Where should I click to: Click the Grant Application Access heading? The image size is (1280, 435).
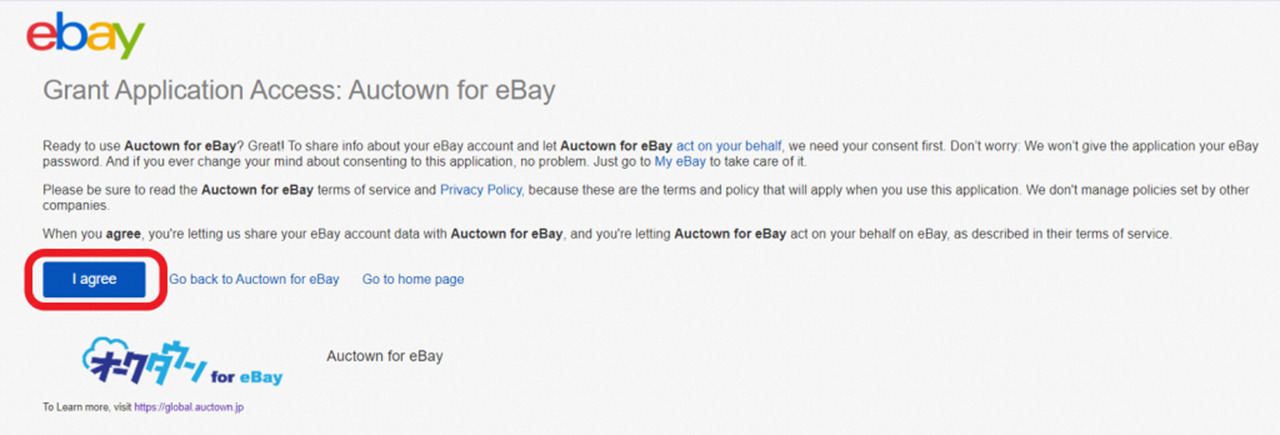coord(299,91)
